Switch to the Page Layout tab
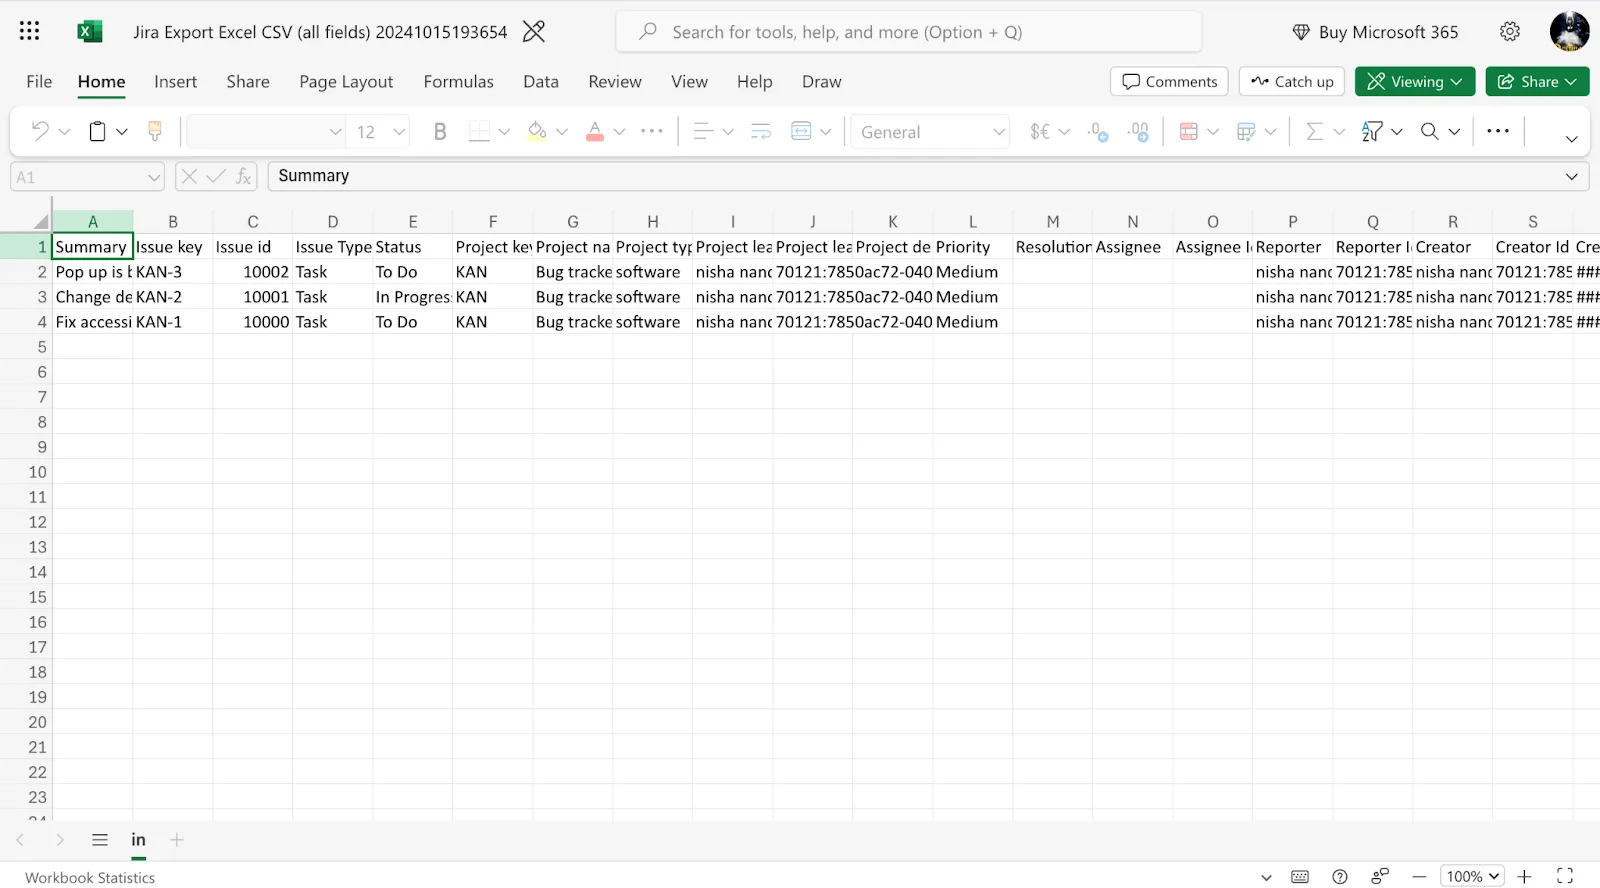 coord(346,82)
